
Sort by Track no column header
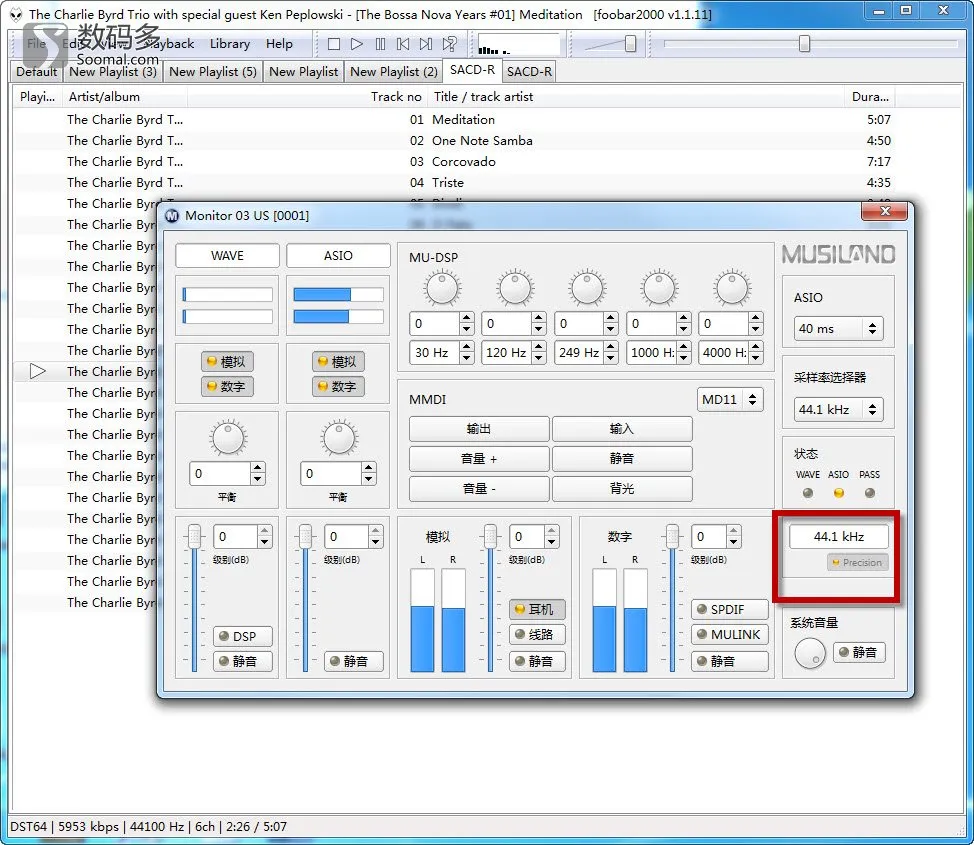[x=396, y=96]
